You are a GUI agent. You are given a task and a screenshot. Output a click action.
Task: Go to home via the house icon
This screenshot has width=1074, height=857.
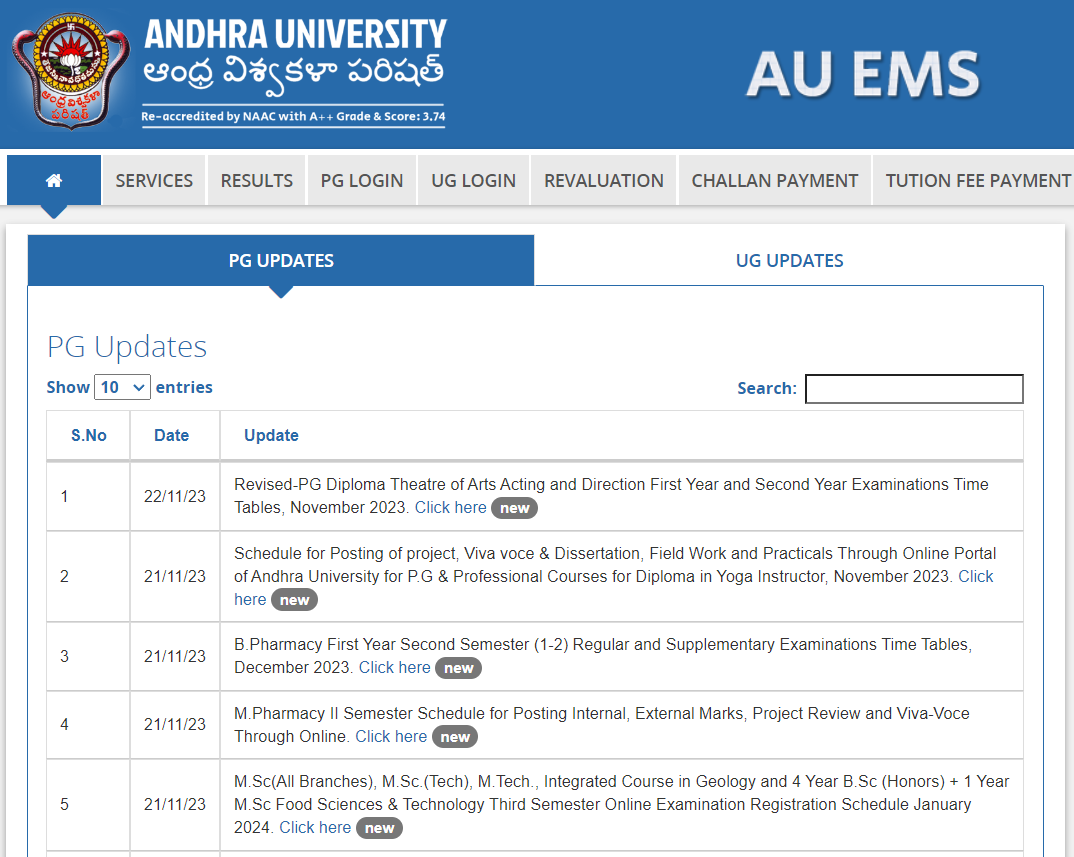click(54, 180)
